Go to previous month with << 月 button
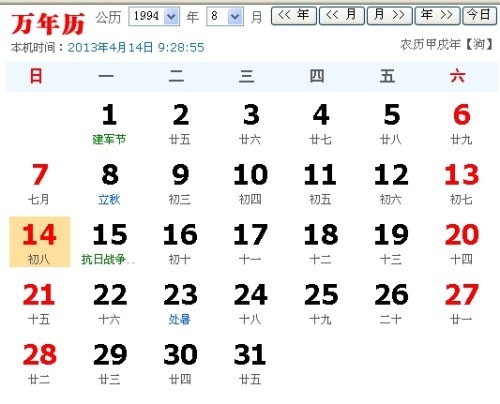Image resolution: width=500 pixels, height=404 pixels. (342, 15)
